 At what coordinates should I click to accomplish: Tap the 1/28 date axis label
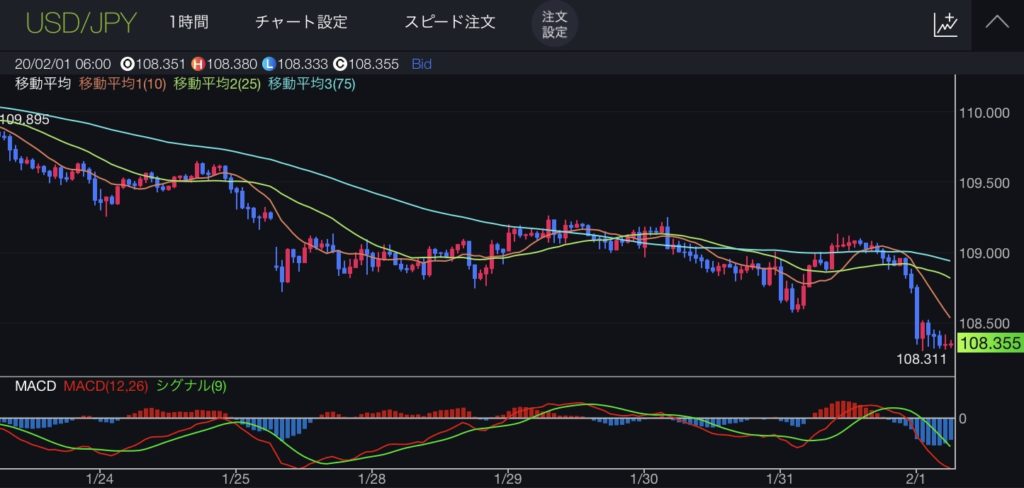click(x=371, y=478)
